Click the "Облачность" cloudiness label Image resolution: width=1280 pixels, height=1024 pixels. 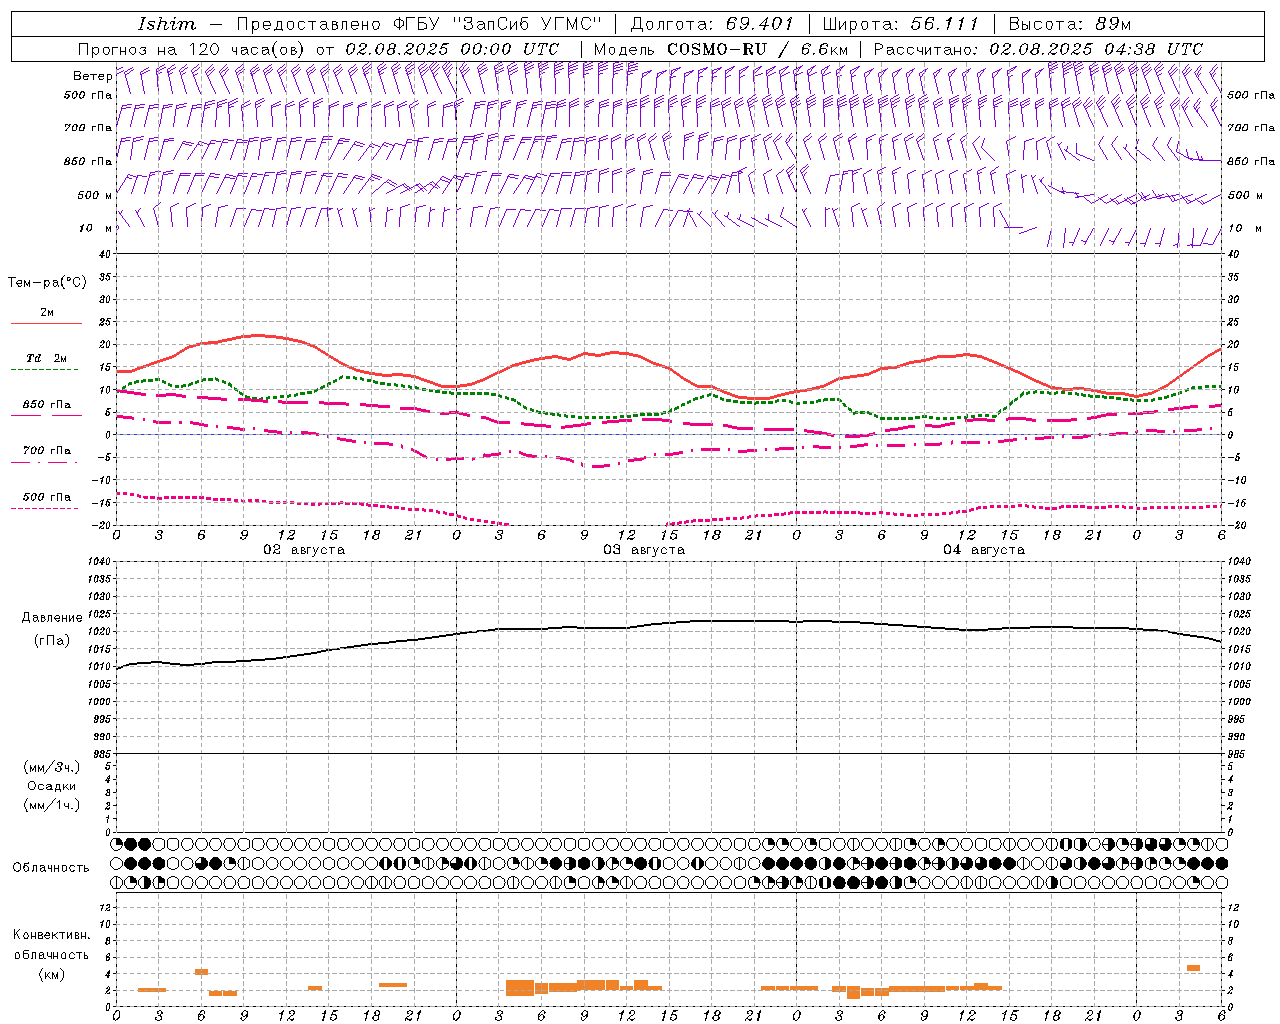coord(51,867)
